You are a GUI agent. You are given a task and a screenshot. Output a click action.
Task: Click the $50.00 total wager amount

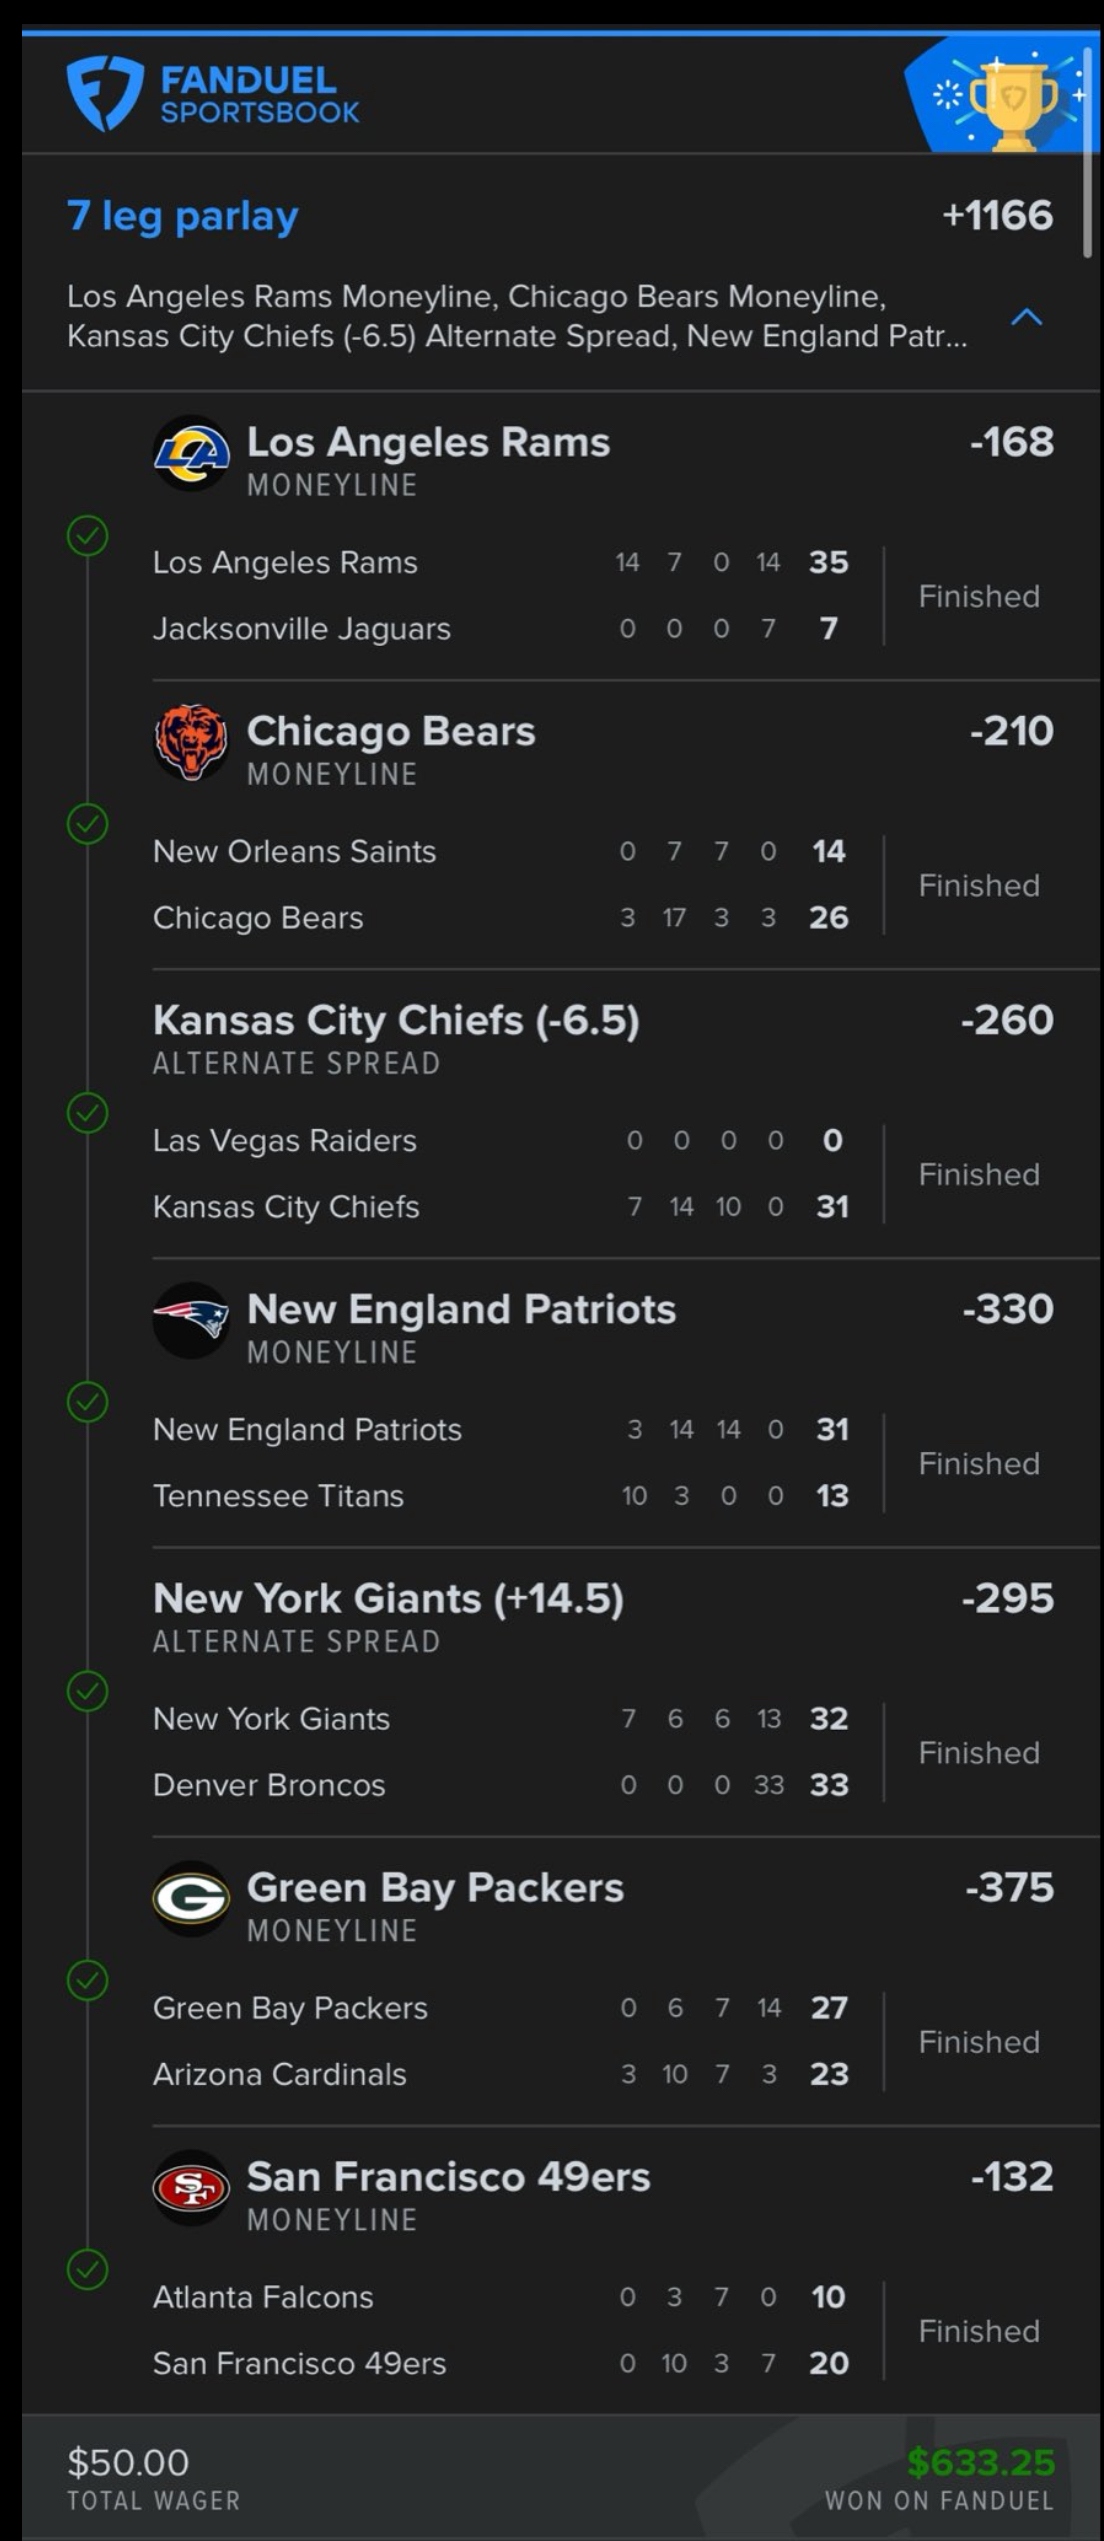pos(128,2462)
